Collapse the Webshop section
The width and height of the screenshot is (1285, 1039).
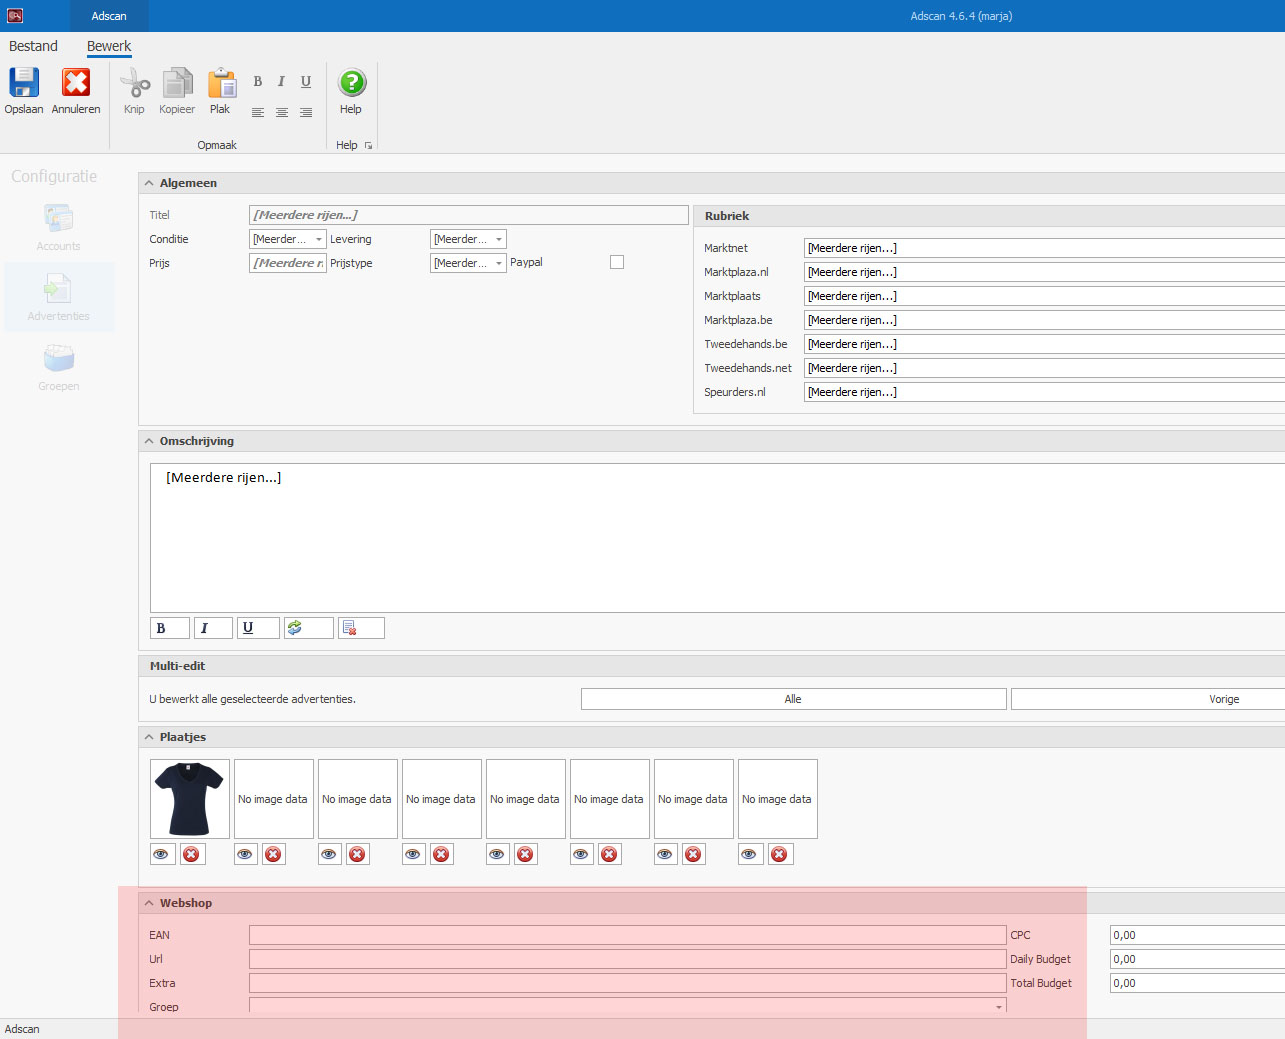coord(150,903)
